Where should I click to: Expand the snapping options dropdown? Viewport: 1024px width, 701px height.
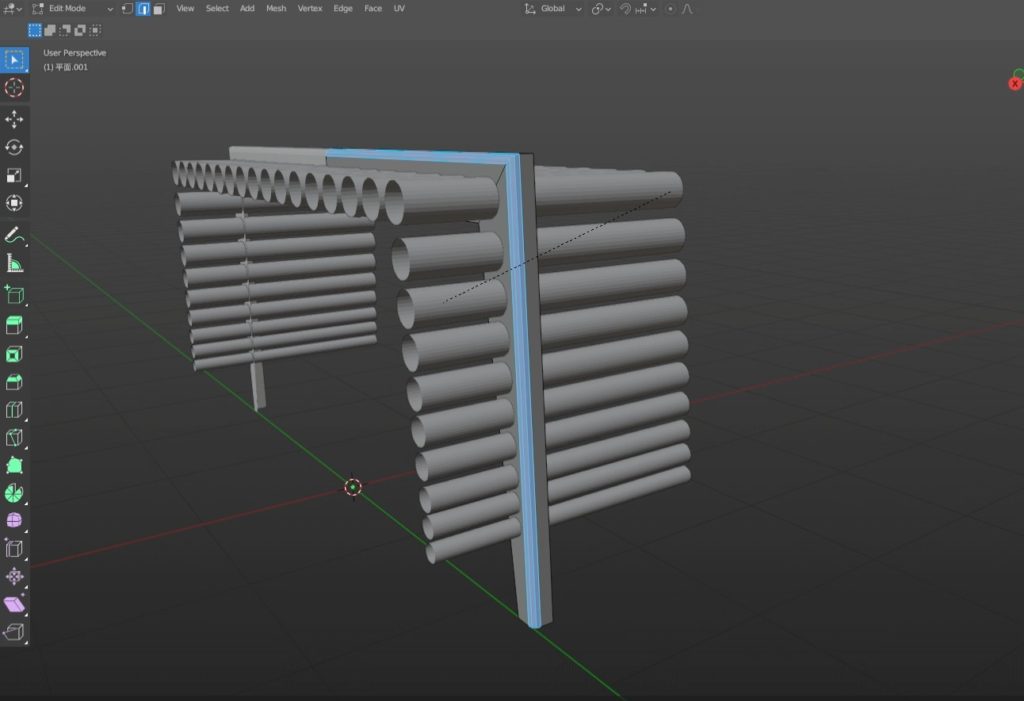652,9
